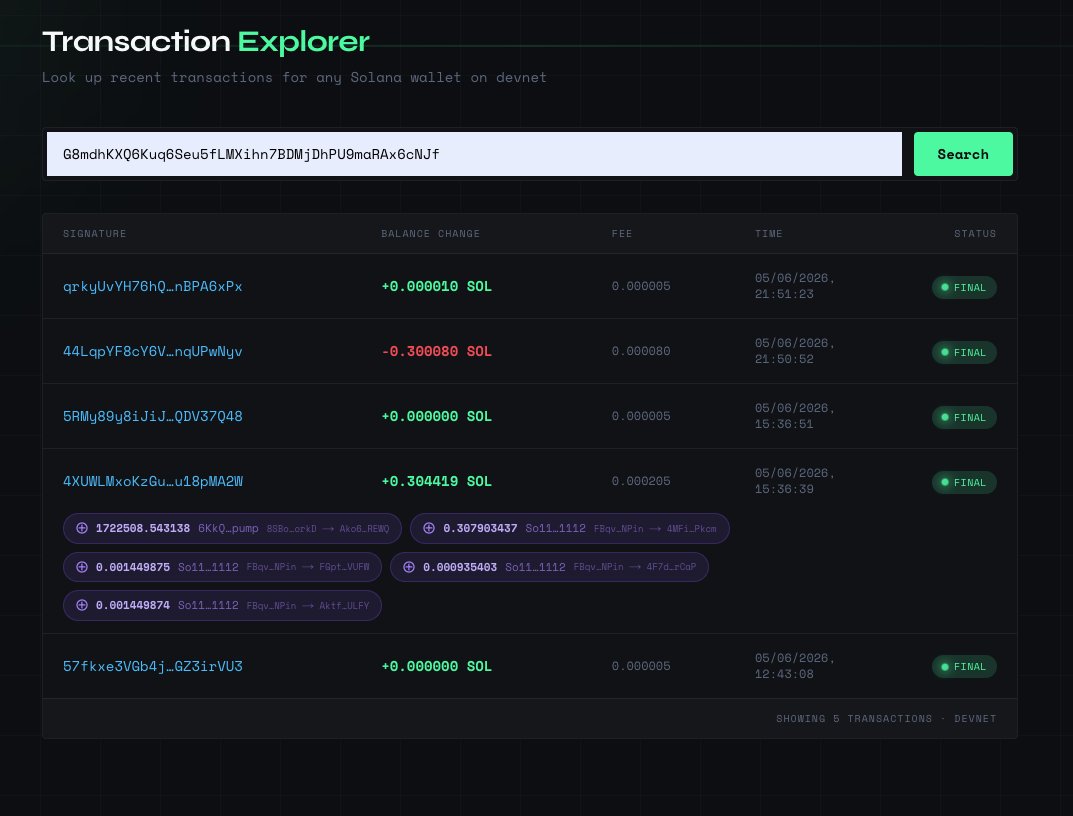The image size is (1073, 816).
Task: Click the FEE column header
Action: (x=622, y=233)
